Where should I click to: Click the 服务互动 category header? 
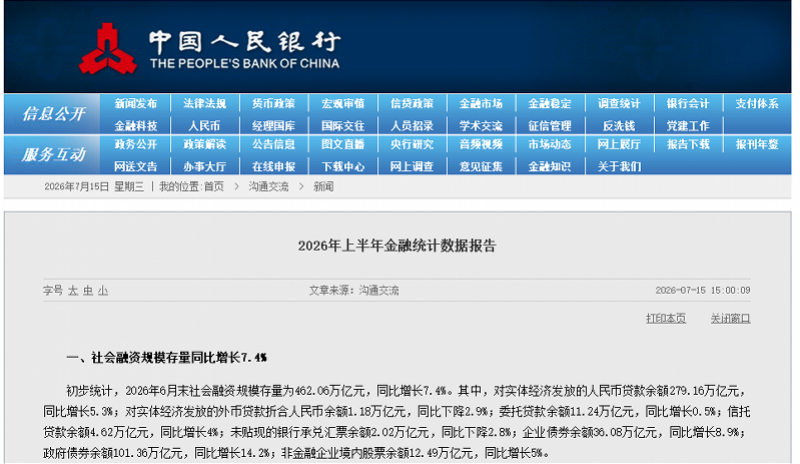click(x=53, y=155)
